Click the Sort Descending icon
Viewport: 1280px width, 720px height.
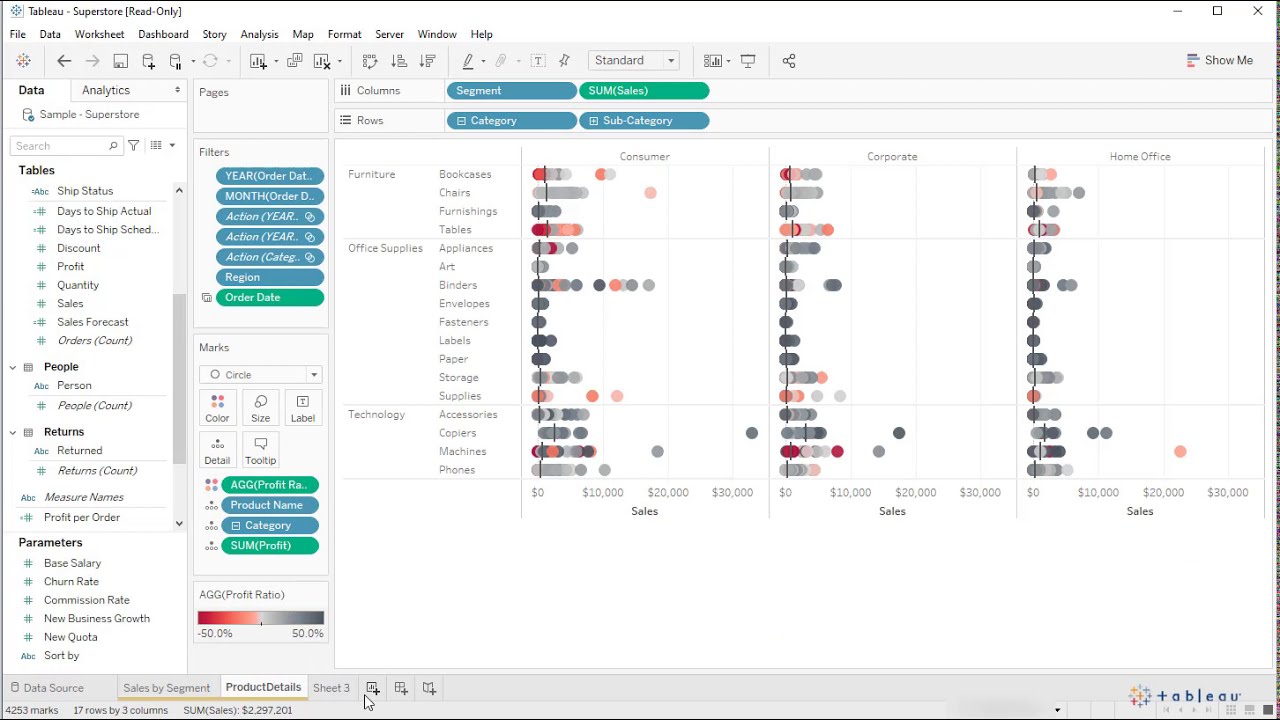(x=427, y=61)
